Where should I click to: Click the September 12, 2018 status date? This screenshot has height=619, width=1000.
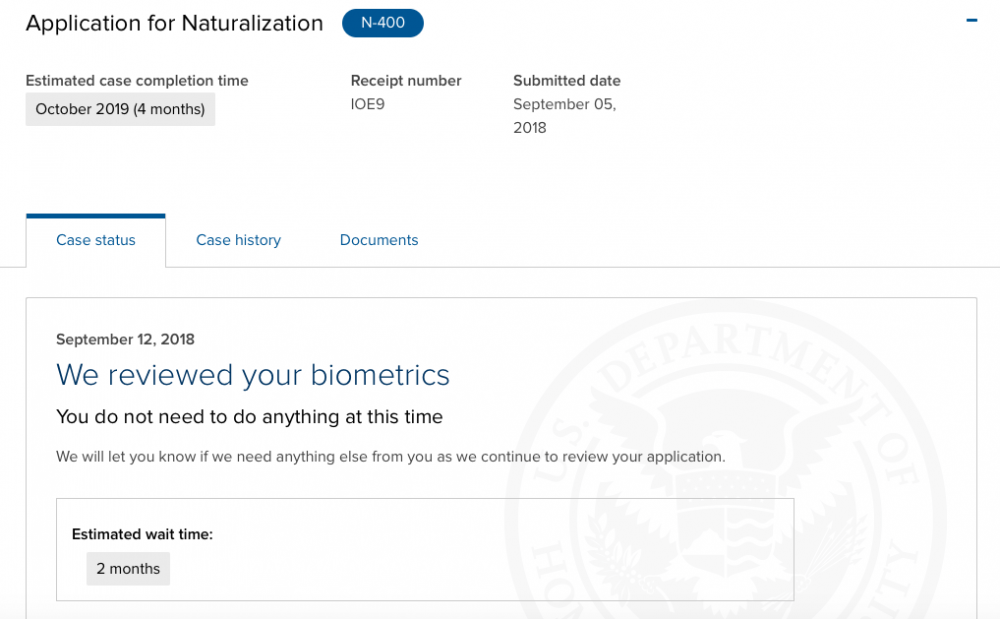[x=125, y=339]
